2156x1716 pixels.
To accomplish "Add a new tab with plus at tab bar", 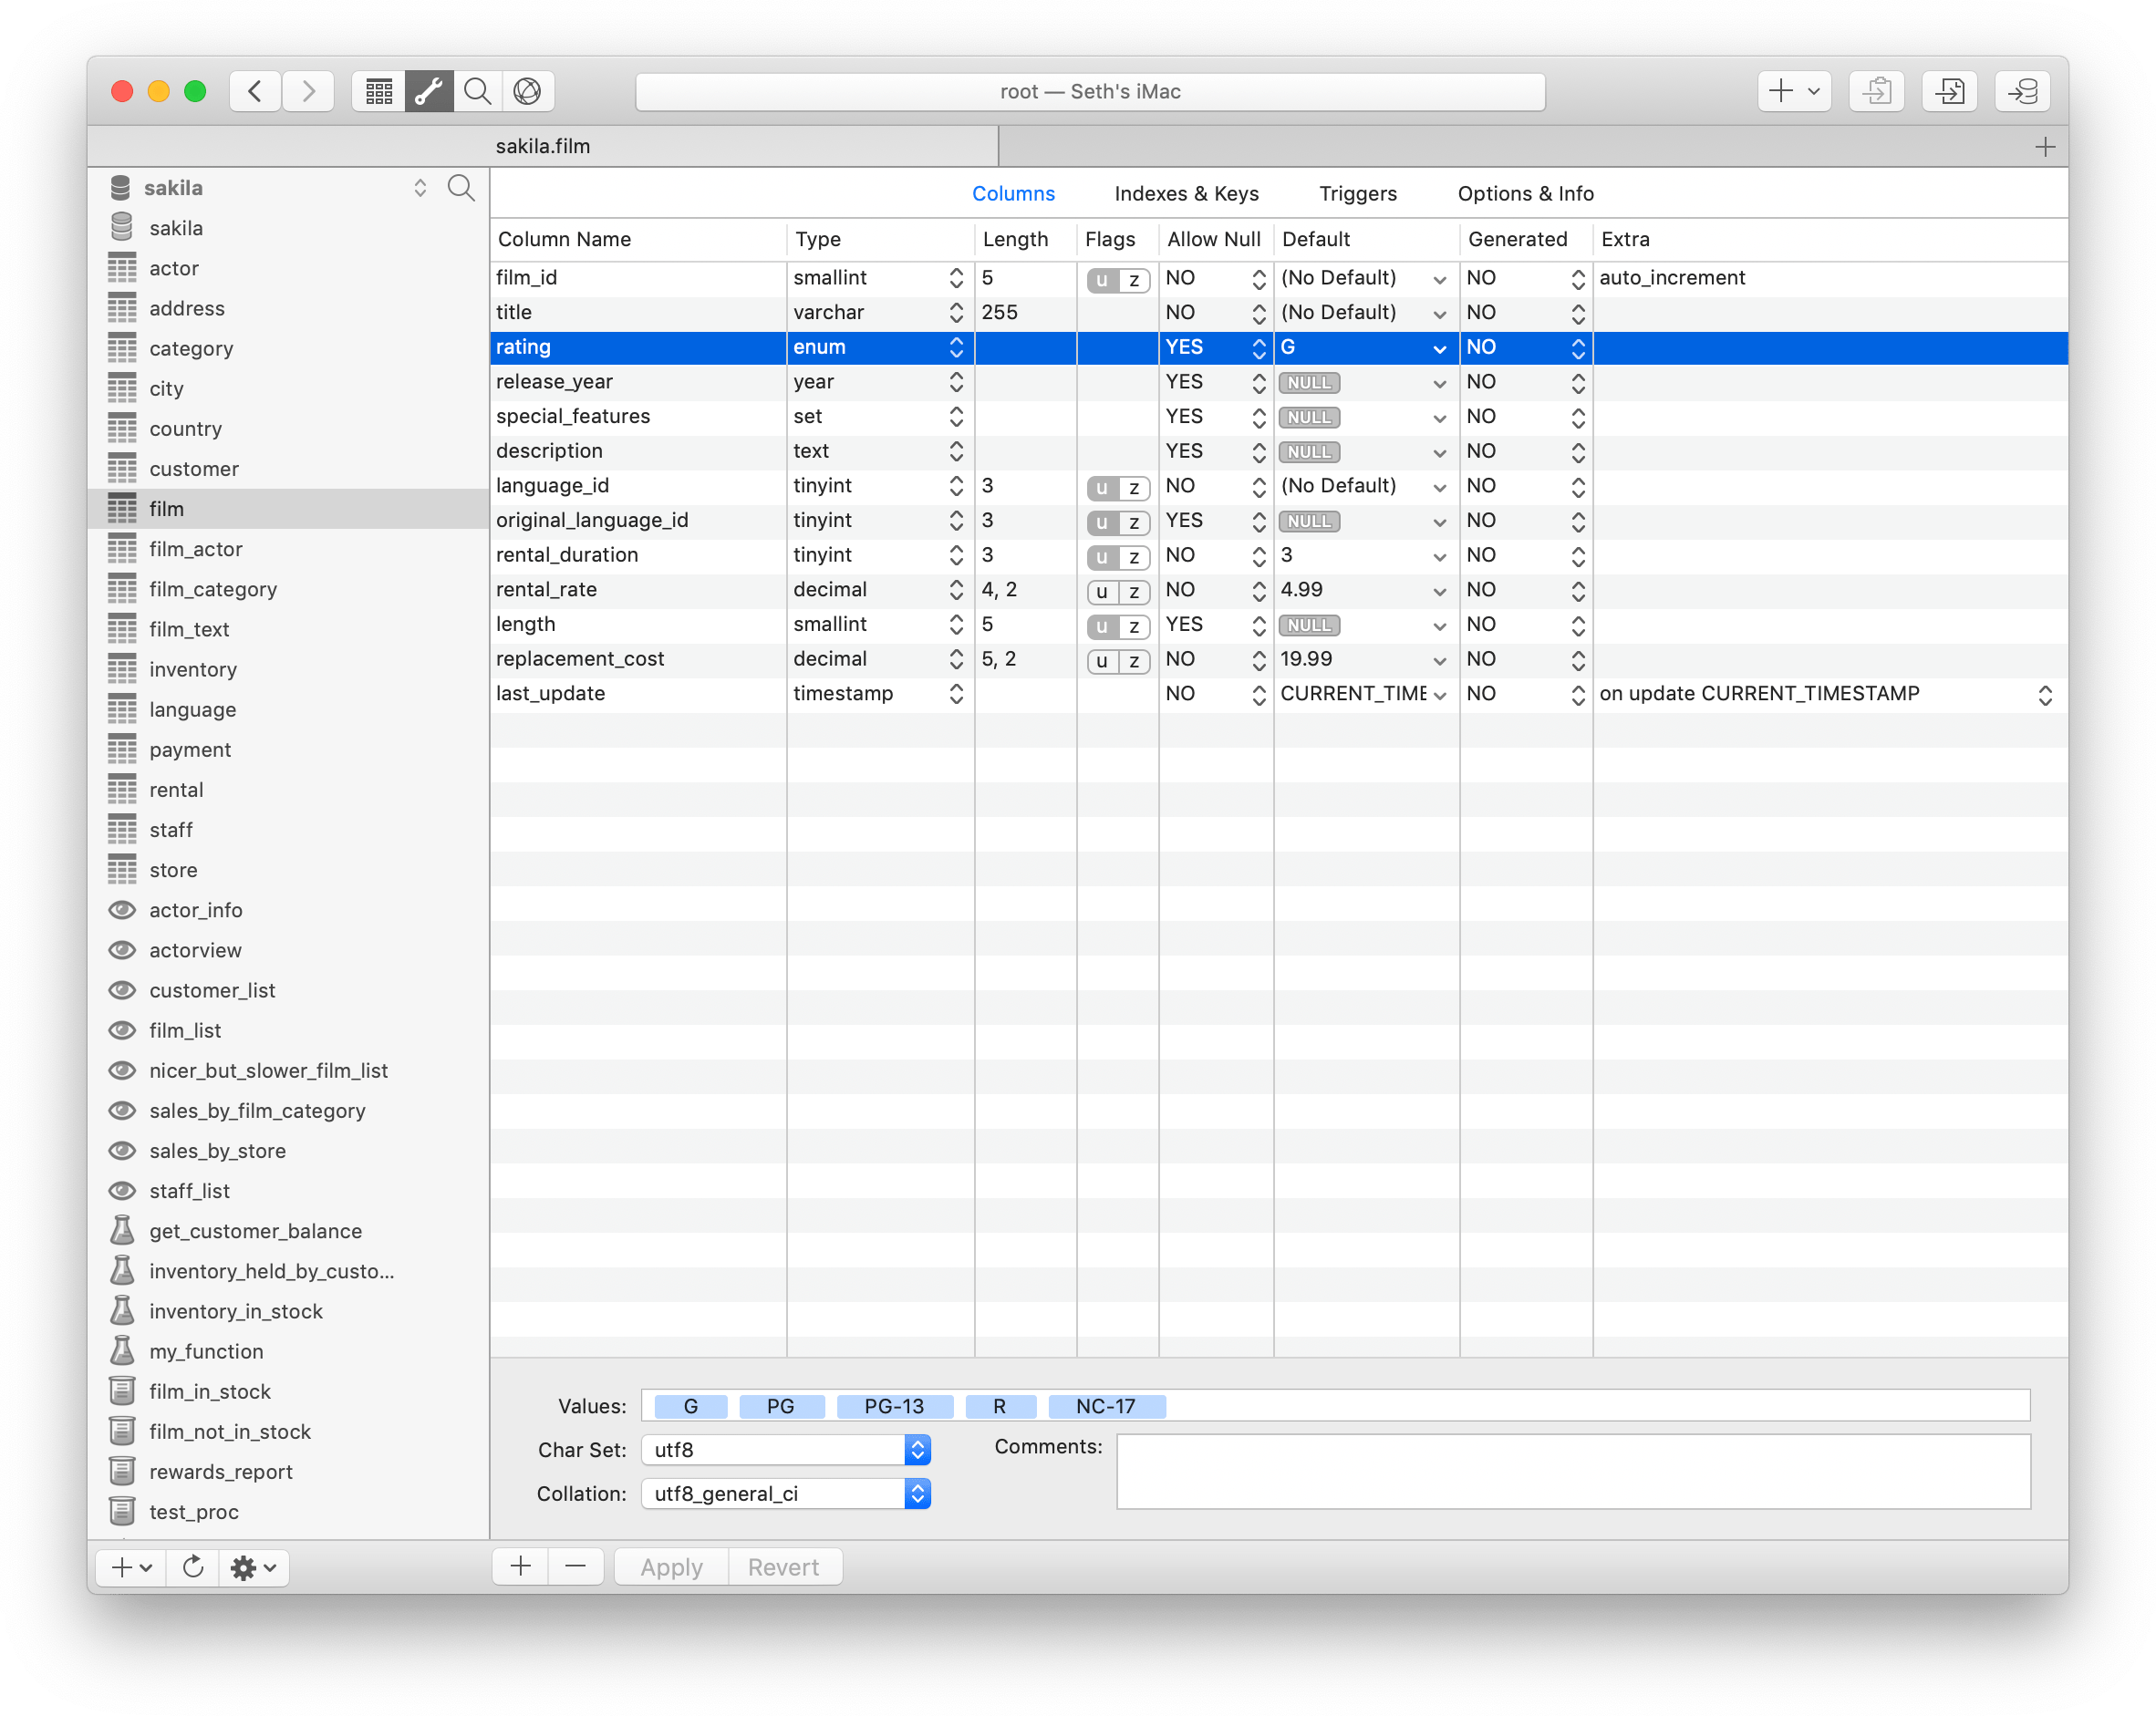I will pos(2045,146).
